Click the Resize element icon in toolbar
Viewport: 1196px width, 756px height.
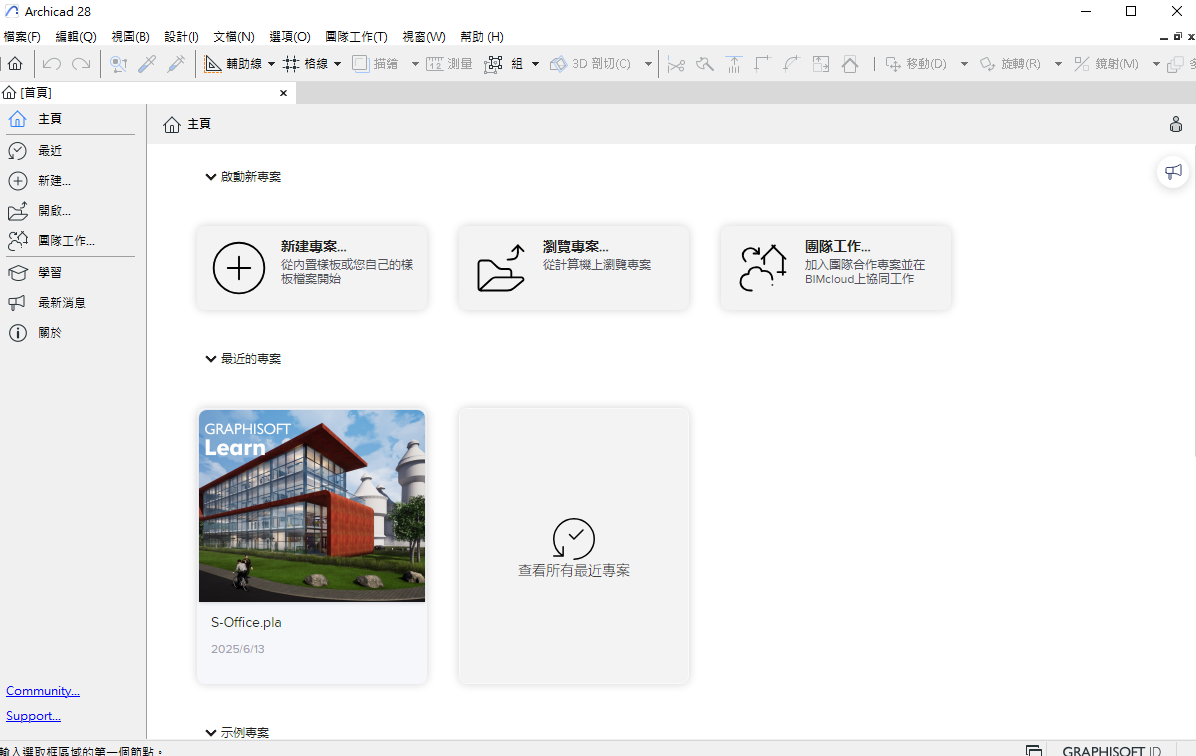(x=821, y=64)
